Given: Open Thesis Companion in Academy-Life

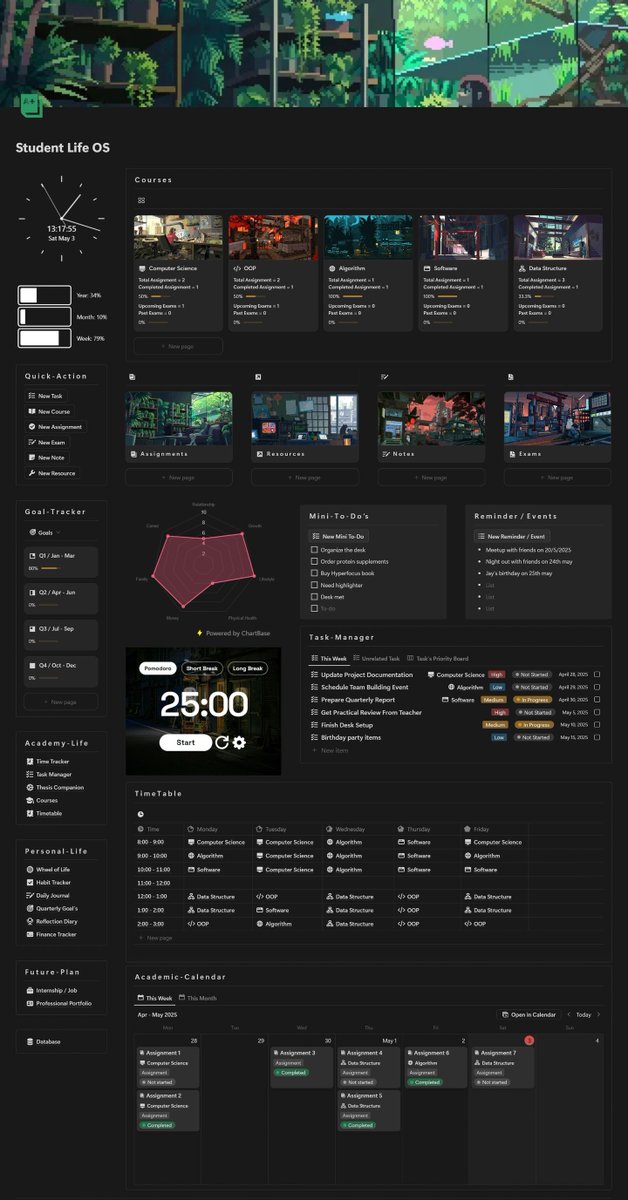Looking at the screenshot, I should pos(53,787).
